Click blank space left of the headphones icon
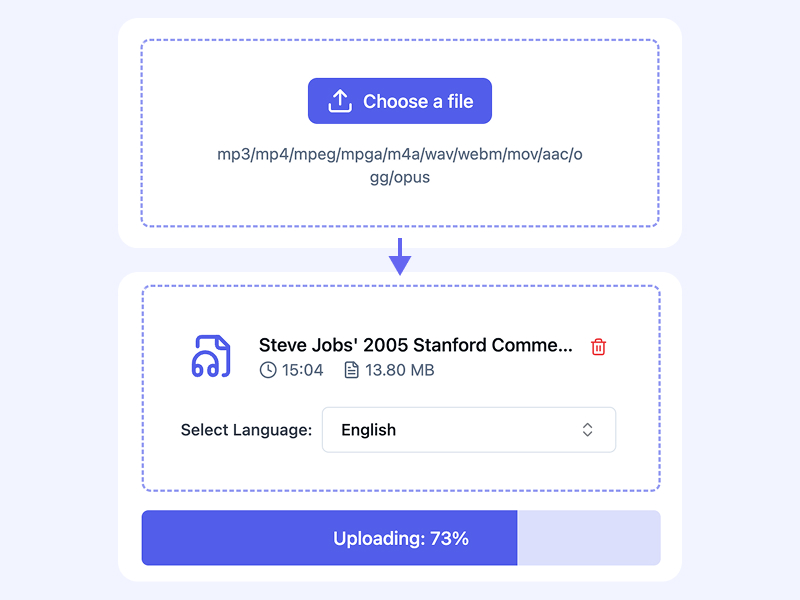This screenshot has width=800, height=600. pos(165,356)
